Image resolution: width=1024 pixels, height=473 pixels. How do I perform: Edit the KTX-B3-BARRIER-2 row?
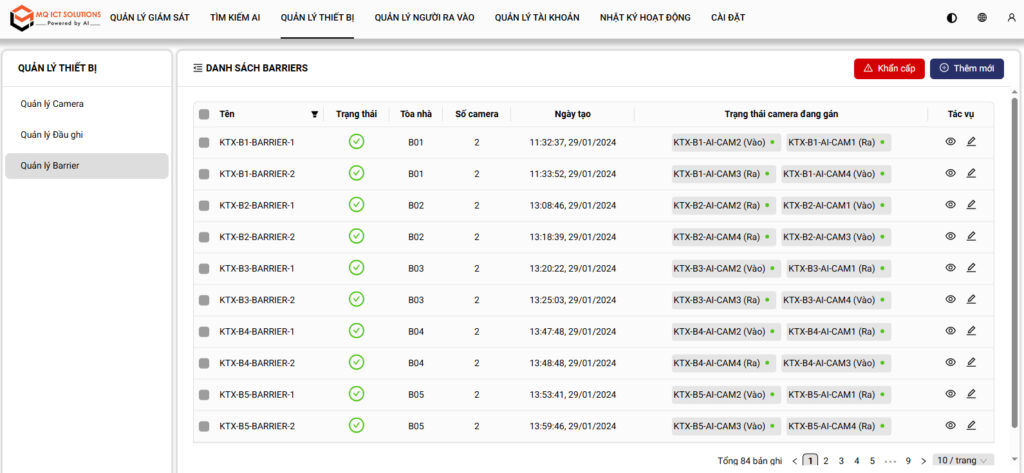pyautogui.click(x=971, y=300)
